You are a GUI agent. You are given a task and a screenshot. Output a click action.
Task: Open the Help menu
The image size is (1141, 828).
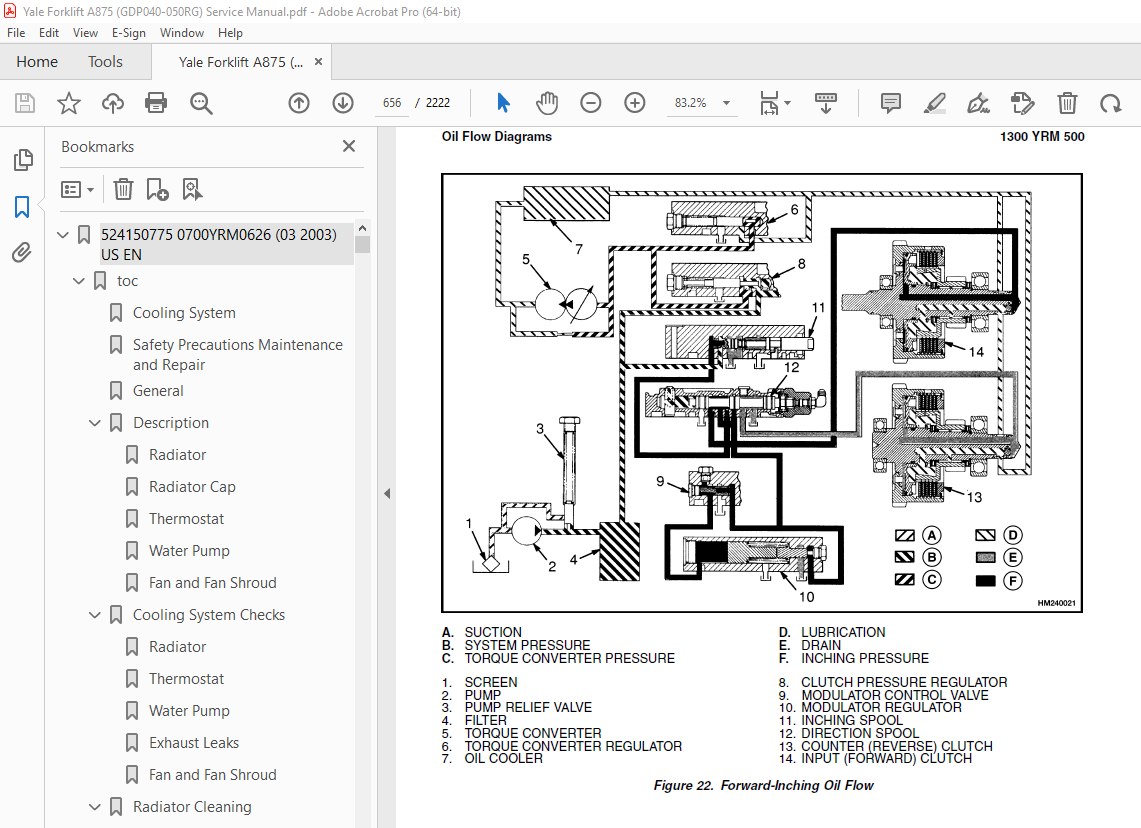tap(230, 33)
